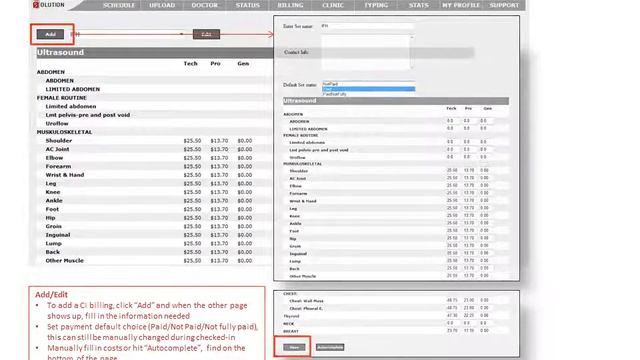Viewport: 640px width, 360px height.
Task: Click Tech field for Shoulder in dialog
Action: tap(452, 170)
